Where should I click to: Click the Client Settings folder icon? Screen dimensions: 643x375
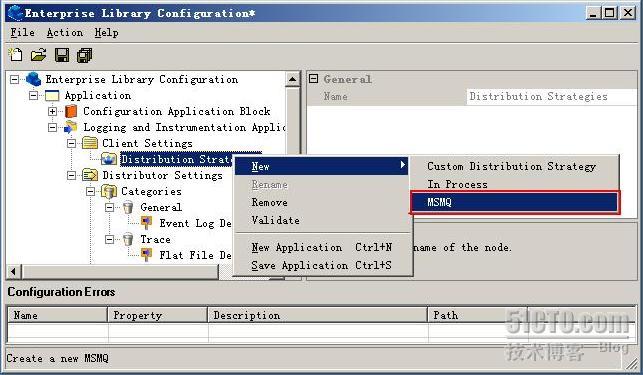pos(90,143)
